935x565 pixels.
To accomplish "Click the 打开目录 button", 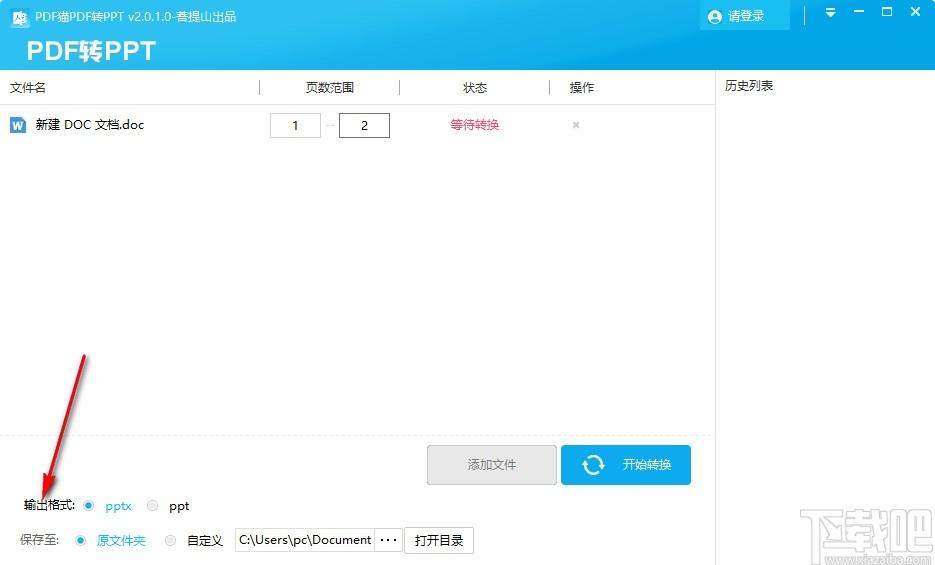I will point(439,541).
